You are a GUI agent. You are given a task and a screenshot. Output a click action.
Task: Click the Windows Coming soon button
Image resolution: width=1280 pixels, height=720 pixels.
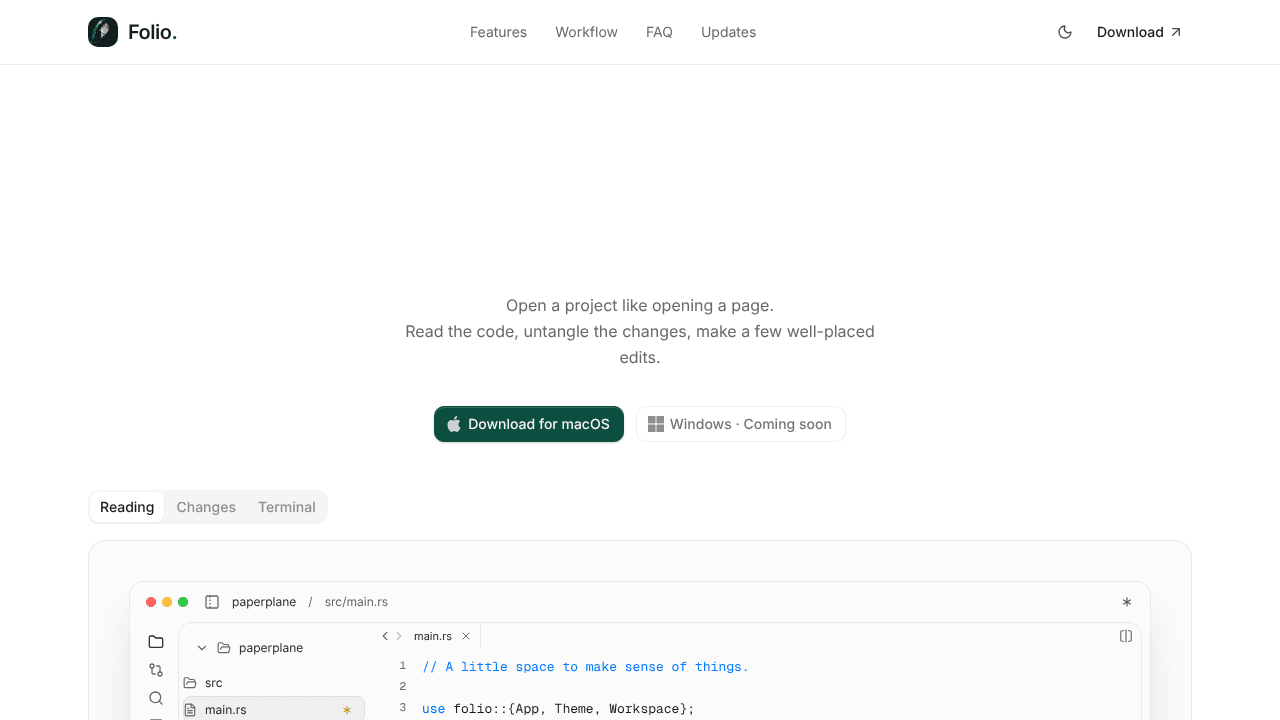[741, 424]
